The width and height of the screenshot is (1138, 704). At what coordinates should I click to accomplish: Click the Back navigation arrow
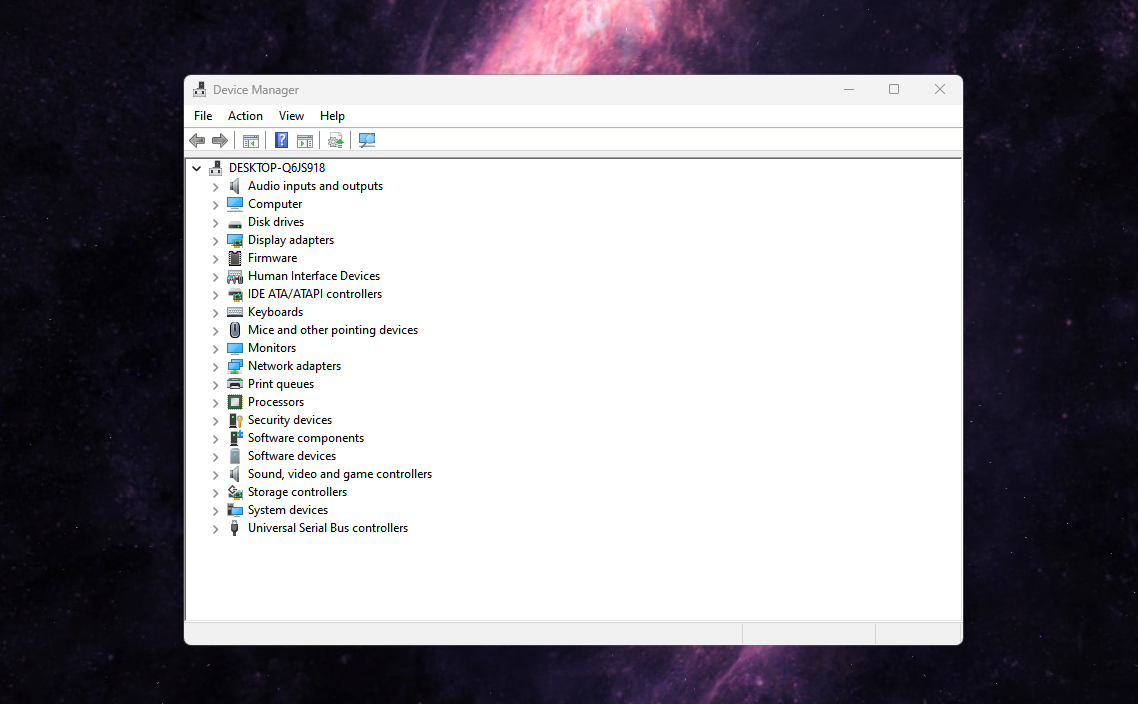pos(197,140)
